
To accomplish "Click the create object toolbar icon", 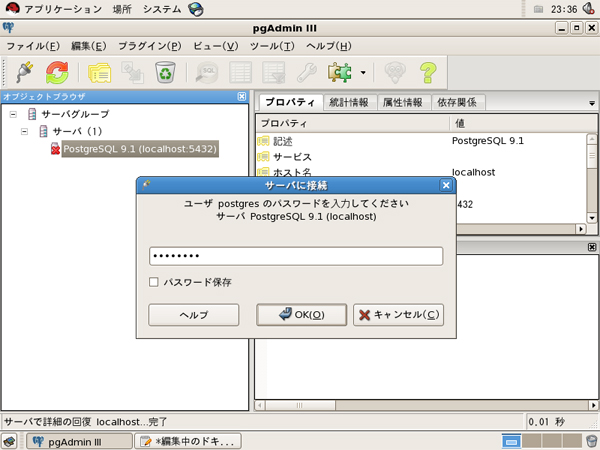I will click(132, 72).
